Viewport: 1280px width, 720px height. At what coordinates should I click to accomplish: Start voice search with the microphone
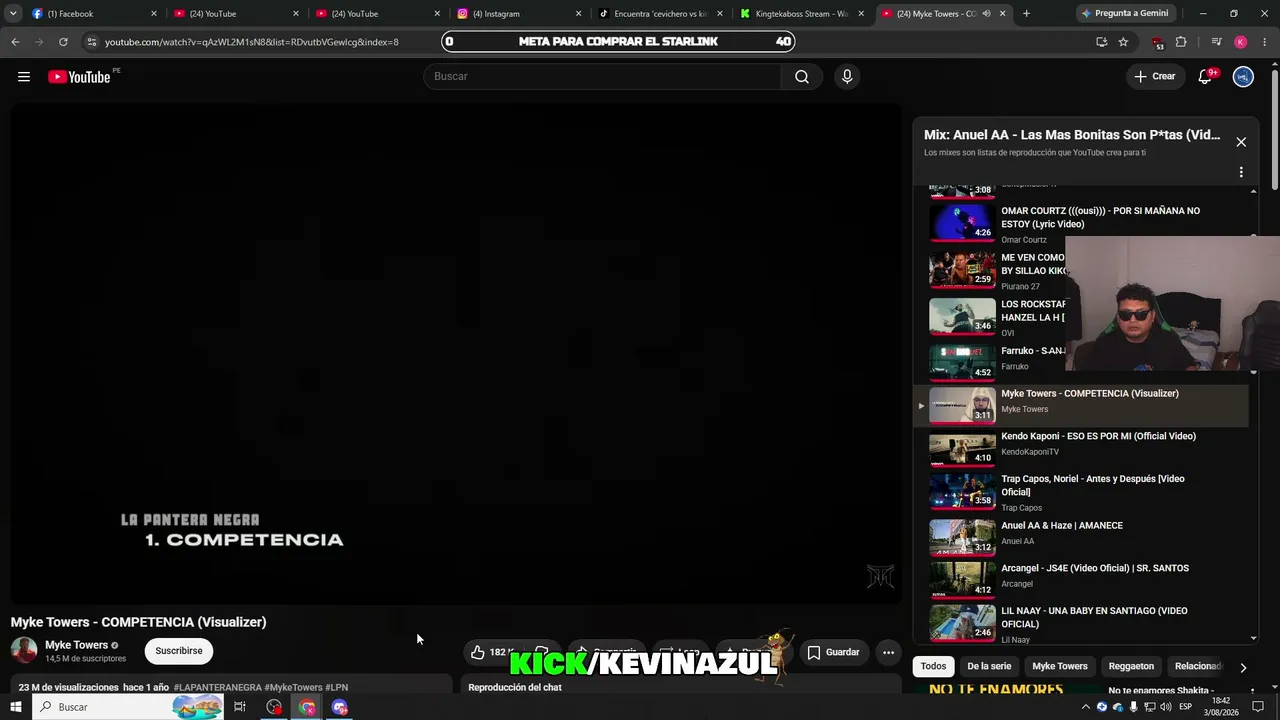[847, 77]
